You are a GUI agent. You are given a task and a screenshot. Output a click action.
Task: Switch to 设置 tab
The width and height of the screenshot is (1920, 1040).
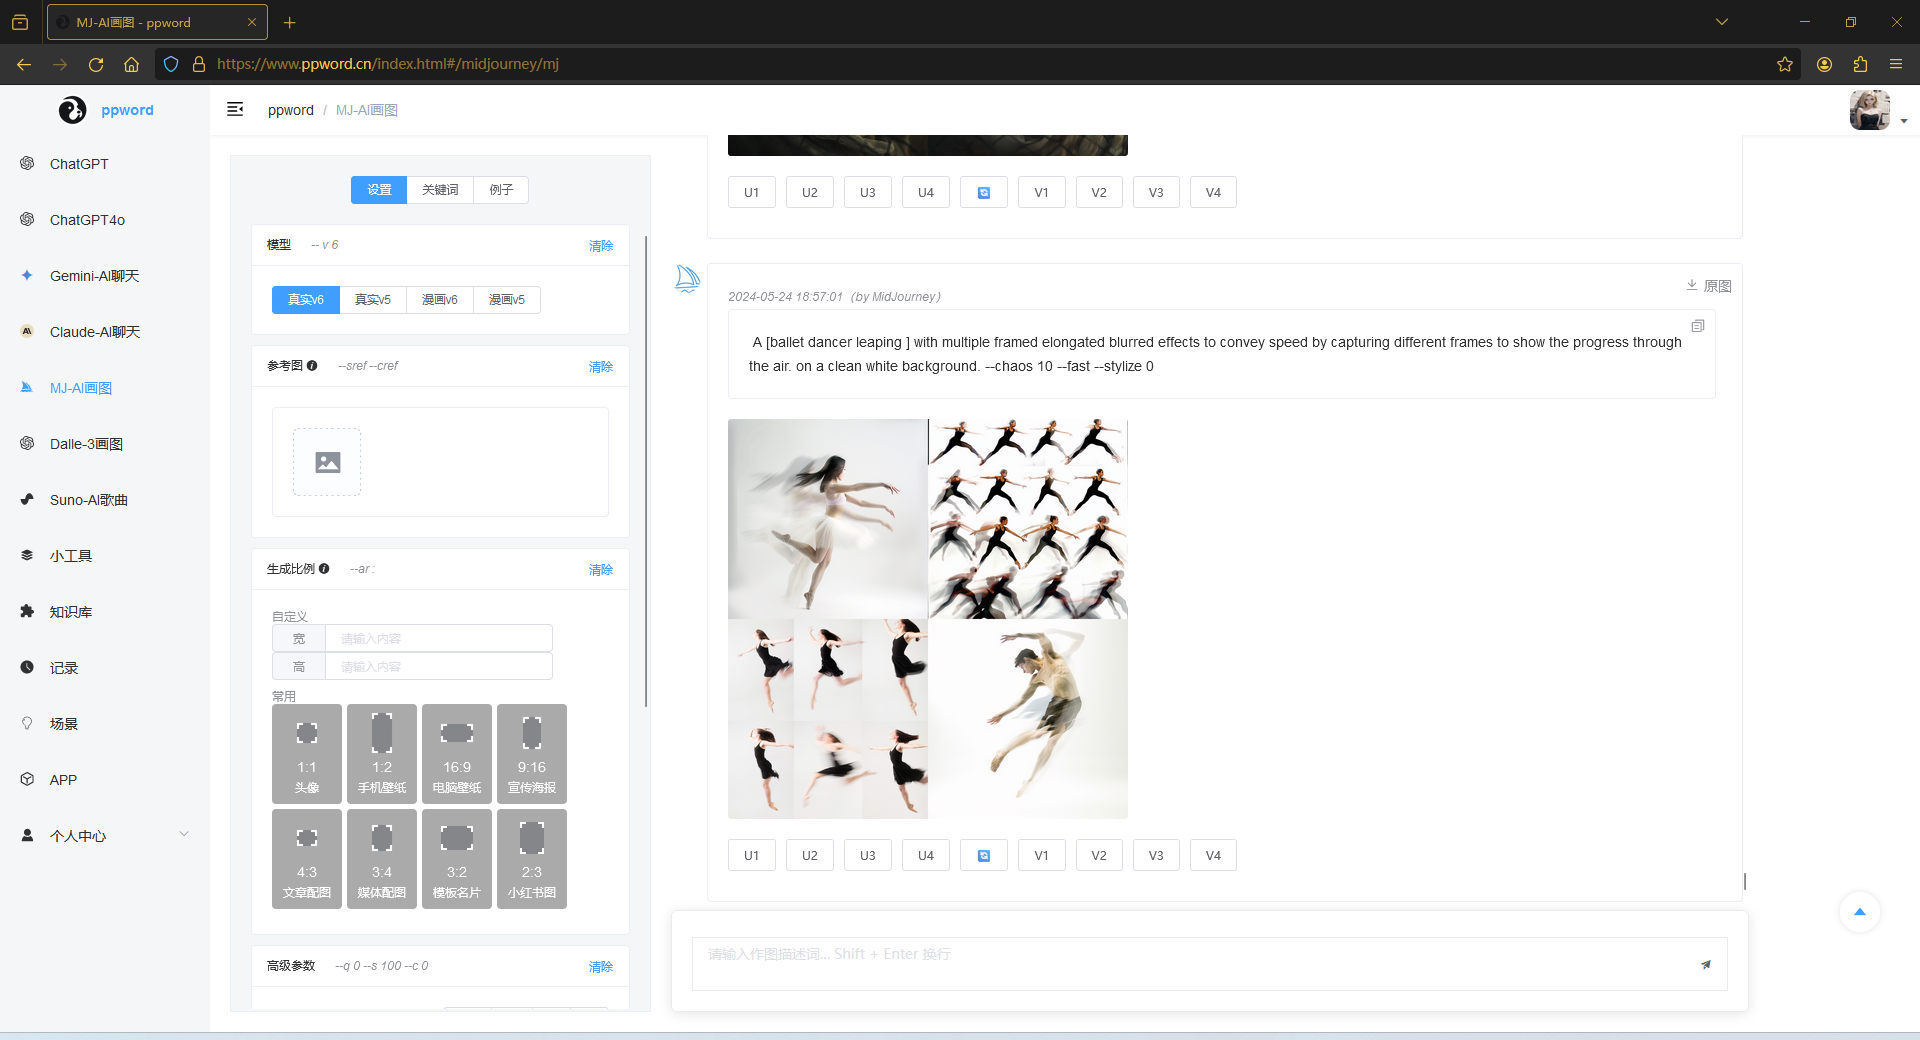[379, 190]
